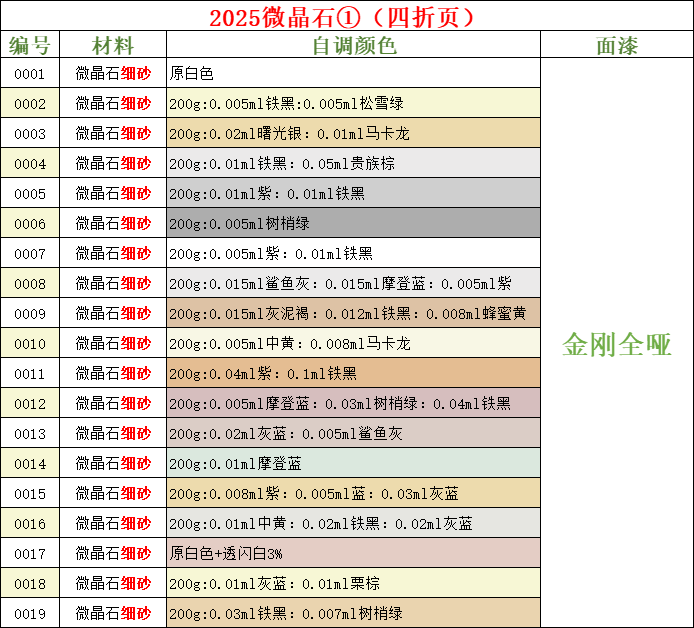Click the material cell in row 0012
Image resolution: width=694 pixels, height=628 pixels.
113,404
